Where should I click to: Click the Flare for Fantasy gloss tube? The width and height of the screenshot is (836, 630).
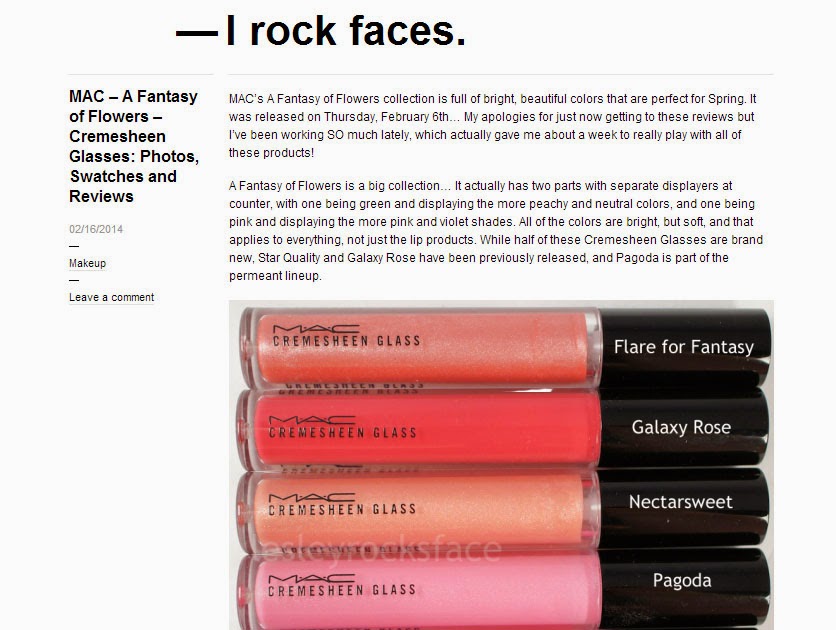pos(421,348)
